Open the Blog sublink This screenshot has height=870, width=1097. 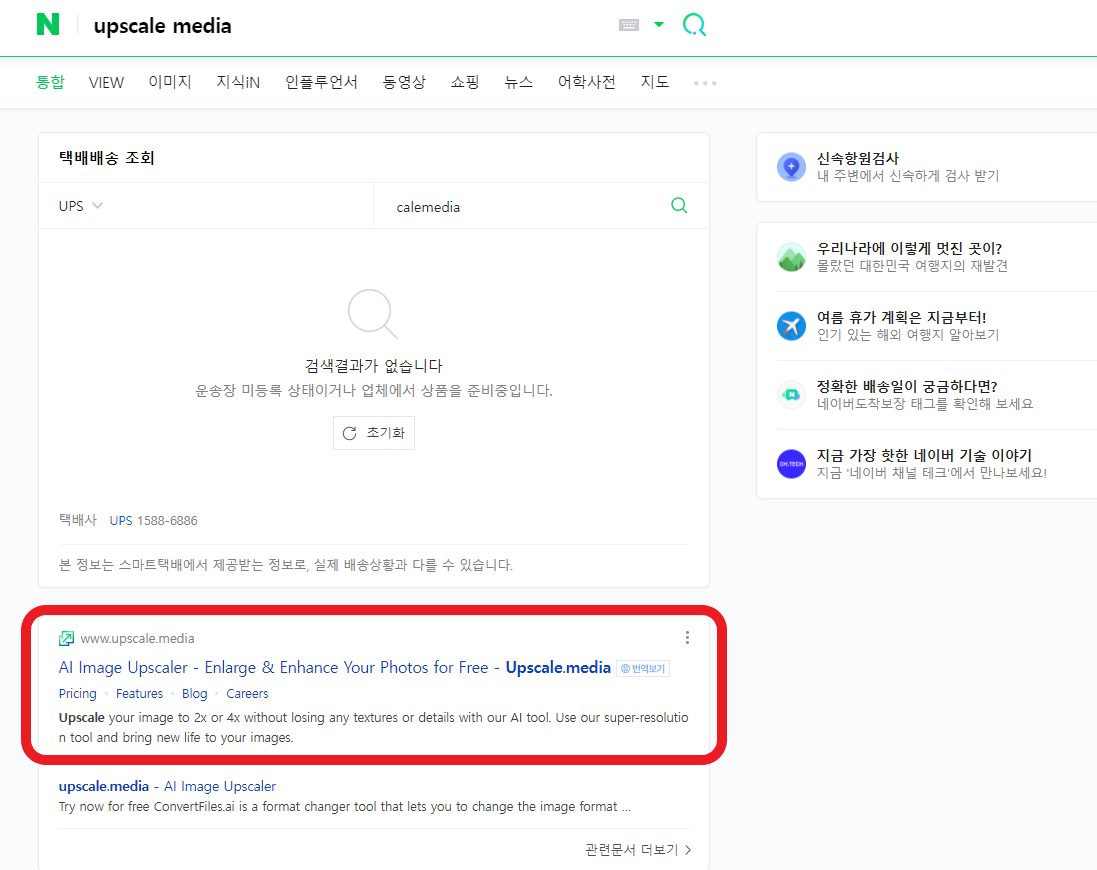(x=194, y=694)
